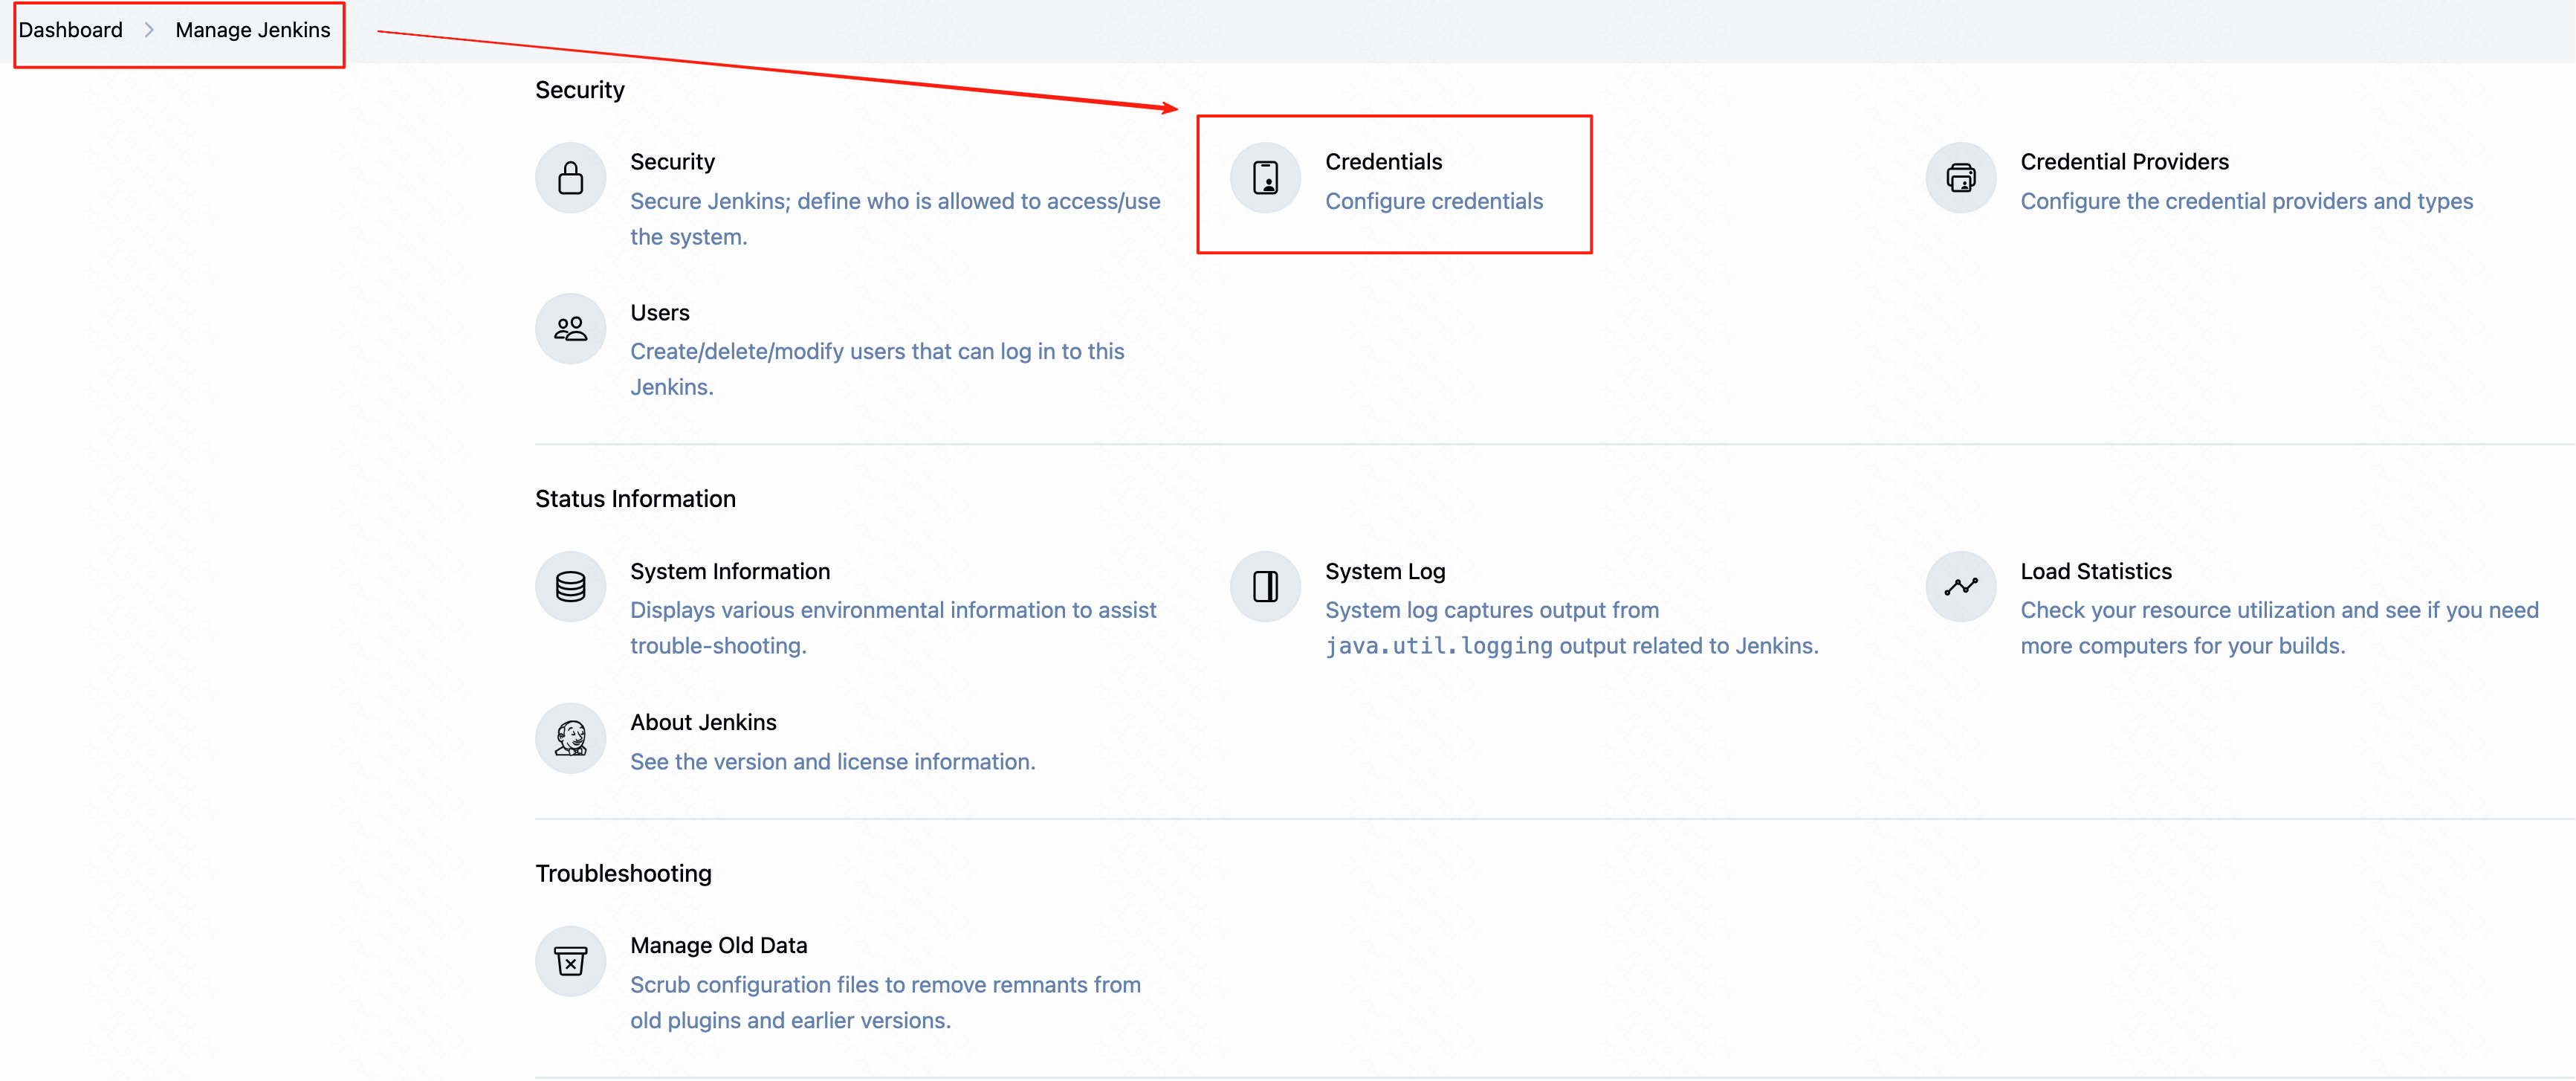Open the About Jenkins title link
The image size is (2576, 1081).
[x=703, y=723]
